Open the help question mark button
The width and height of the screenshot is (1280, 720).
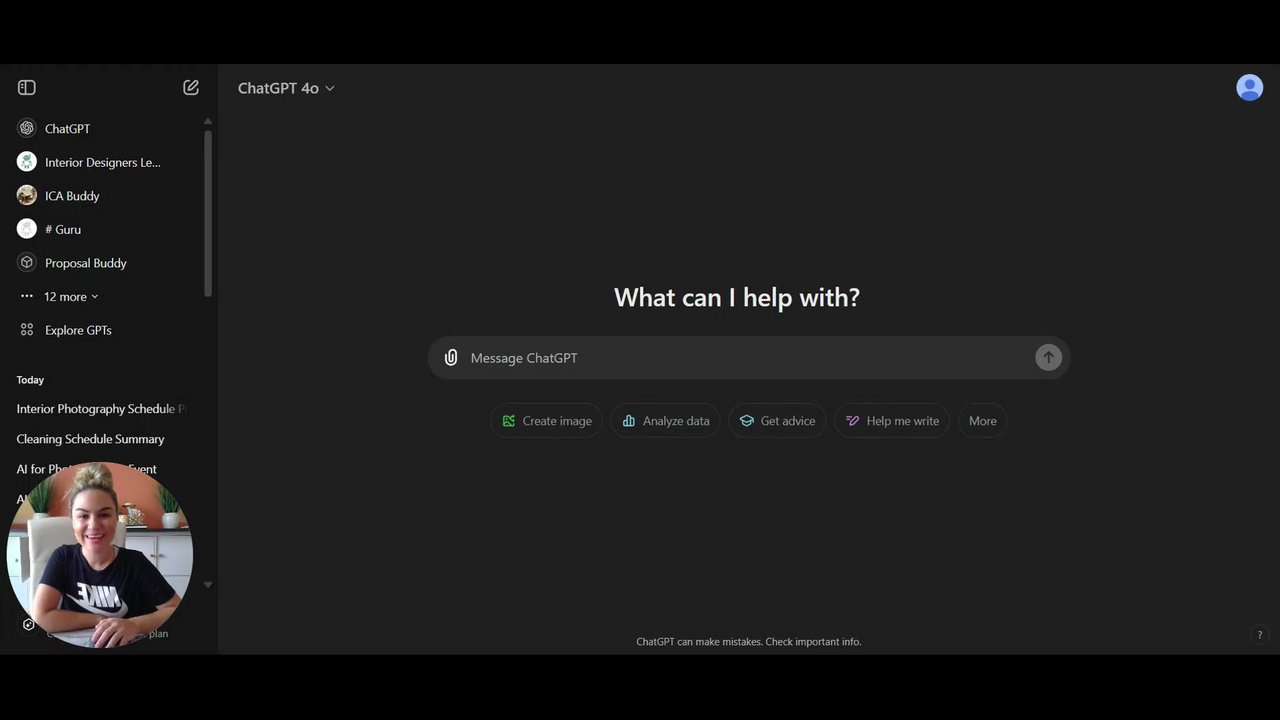click(x=1260, y=635)
